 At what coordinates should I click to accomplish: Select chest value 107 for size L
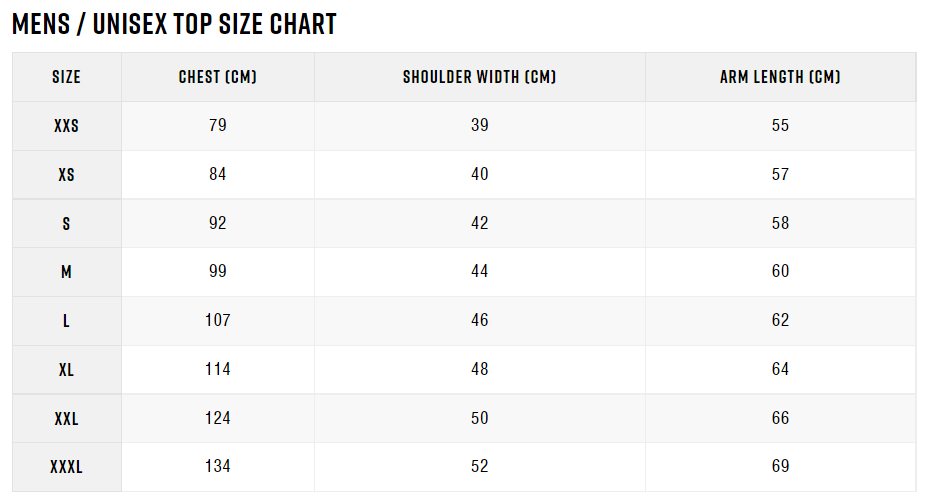pos(218,320)
